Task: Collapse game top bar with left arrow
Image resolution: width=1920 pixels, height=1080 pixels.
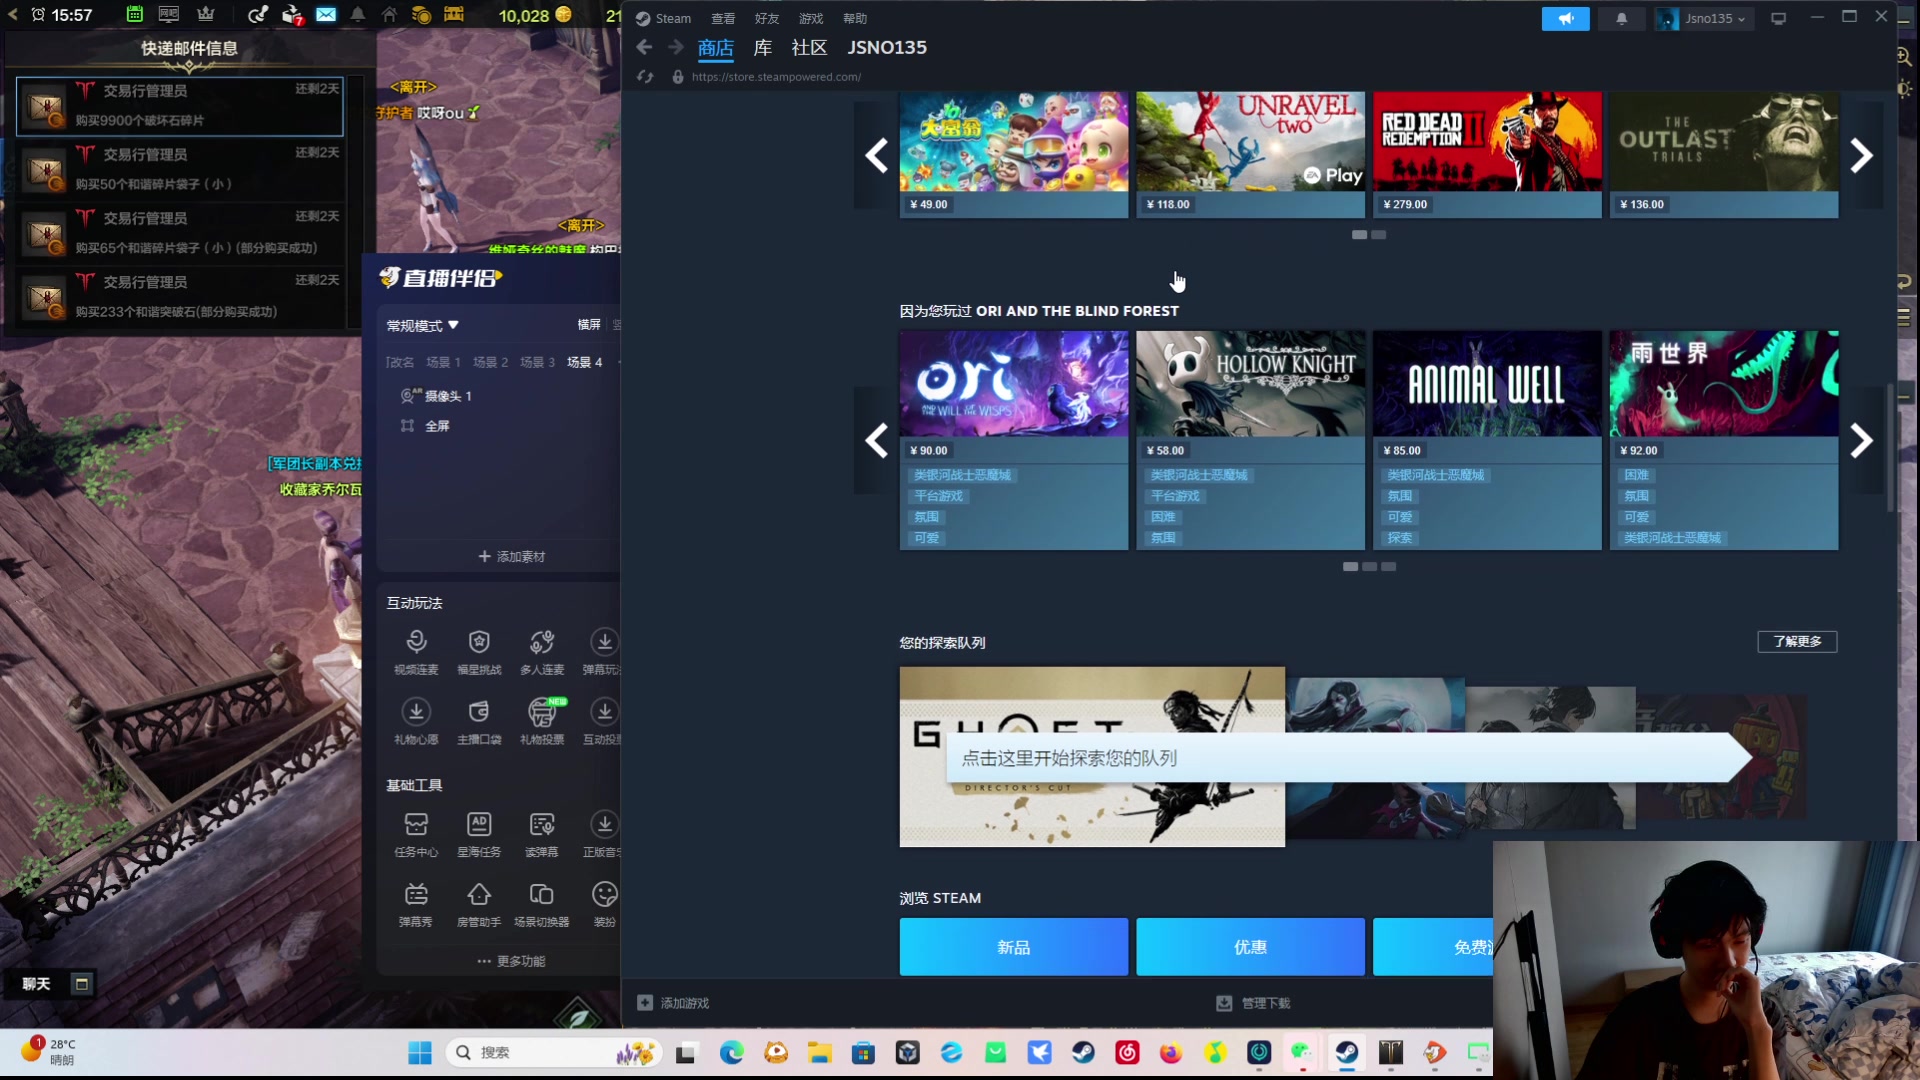Action: pos(13,15)
